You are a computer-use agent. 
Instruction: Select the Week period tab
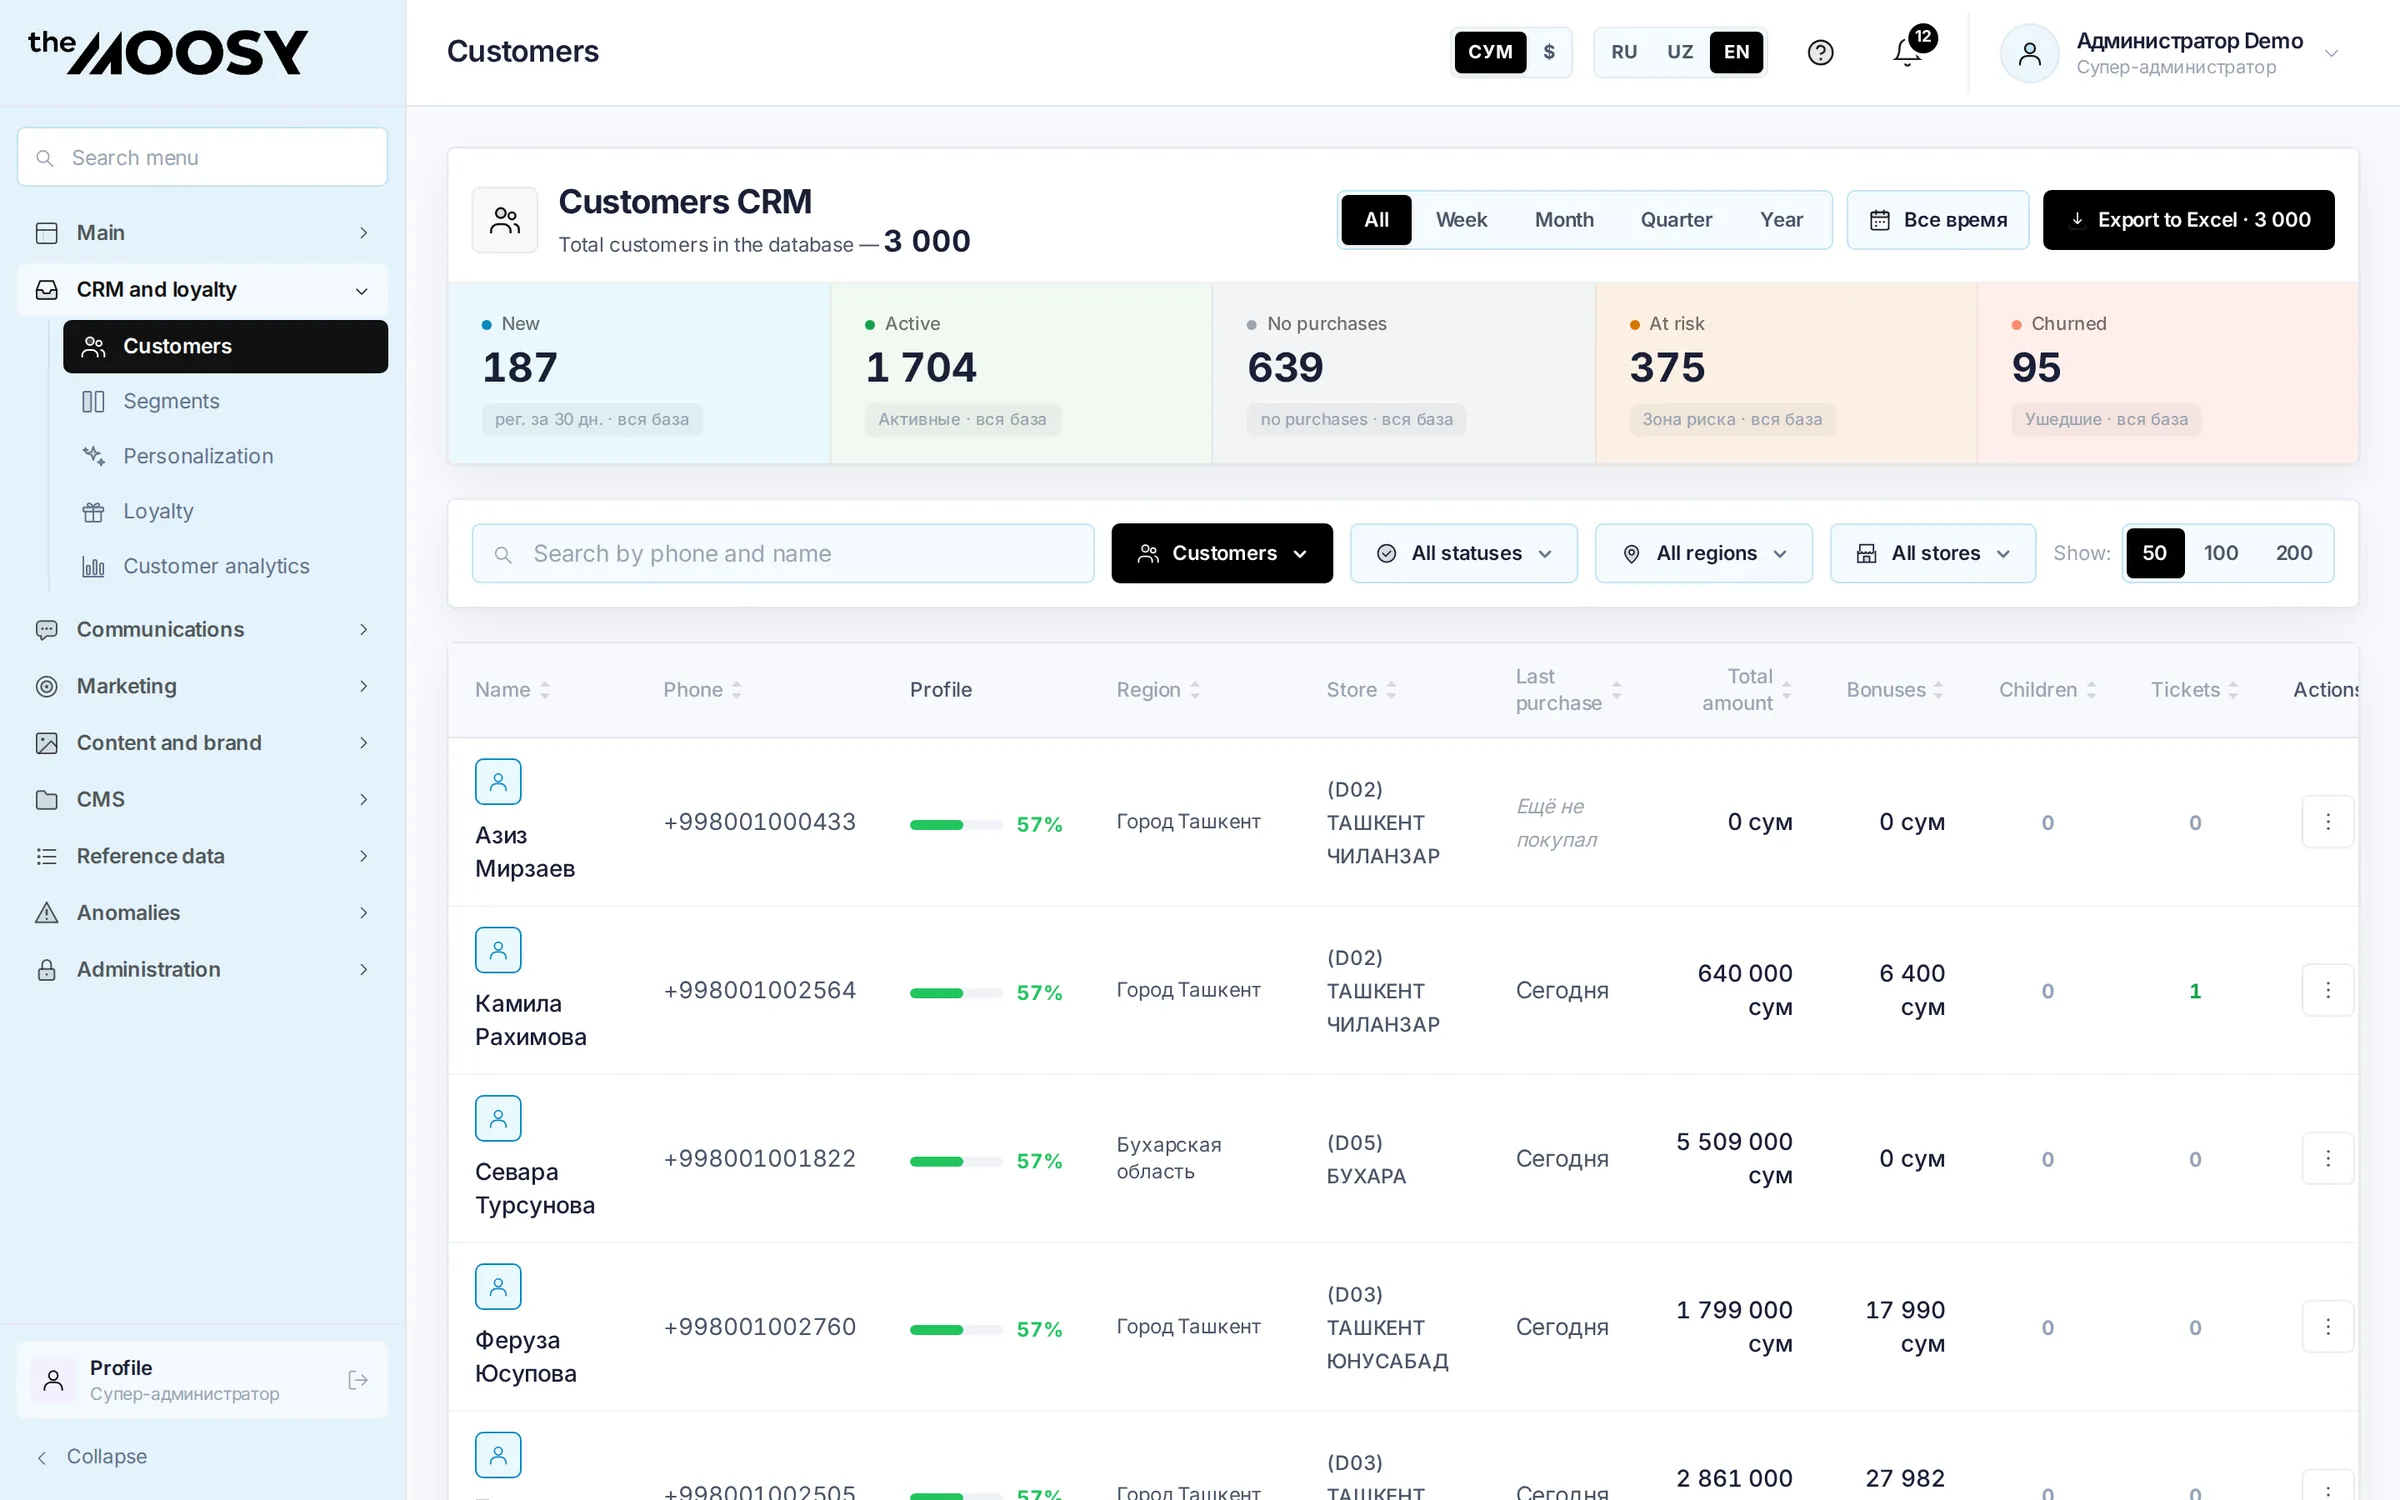click(1461, 220)
